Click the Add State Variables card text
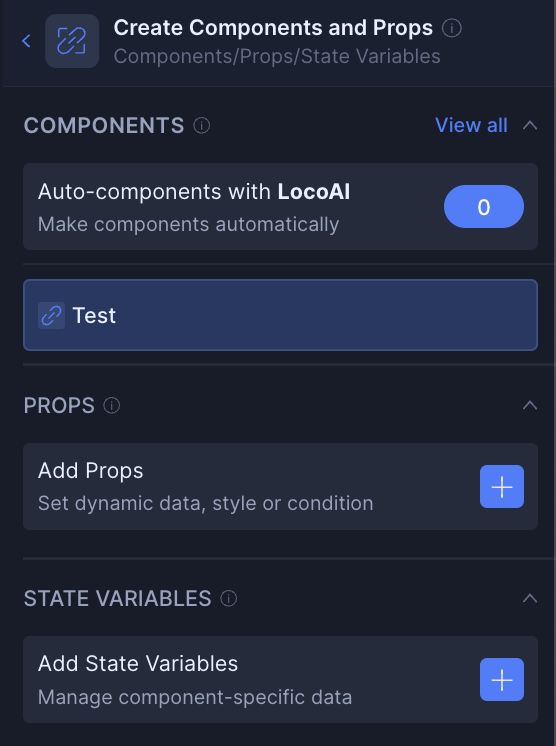The height and width of the screenshot is (746, 556). pyautogui.click(x=195, y=680)
